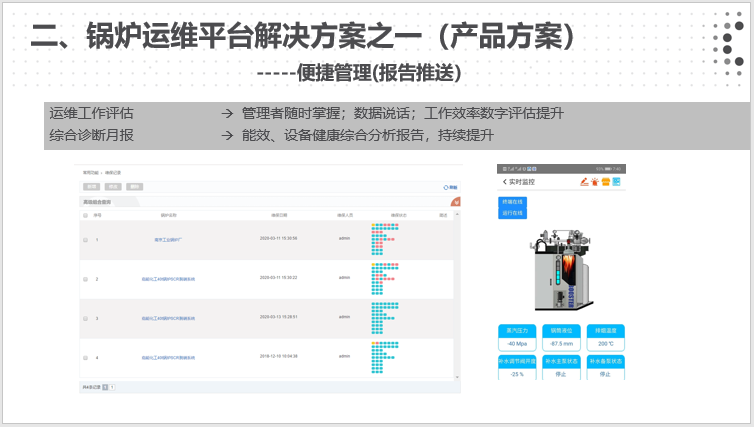754x427 pixels.
Task: Tick the checkbox for row 1
Action: click(x=86, y=239)
